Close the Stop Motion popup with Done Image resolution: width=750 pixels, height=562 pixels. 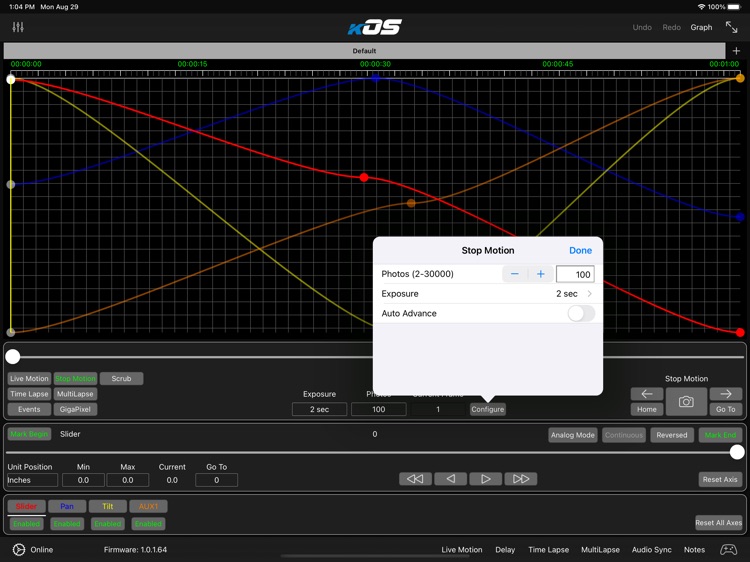(580, 251)
